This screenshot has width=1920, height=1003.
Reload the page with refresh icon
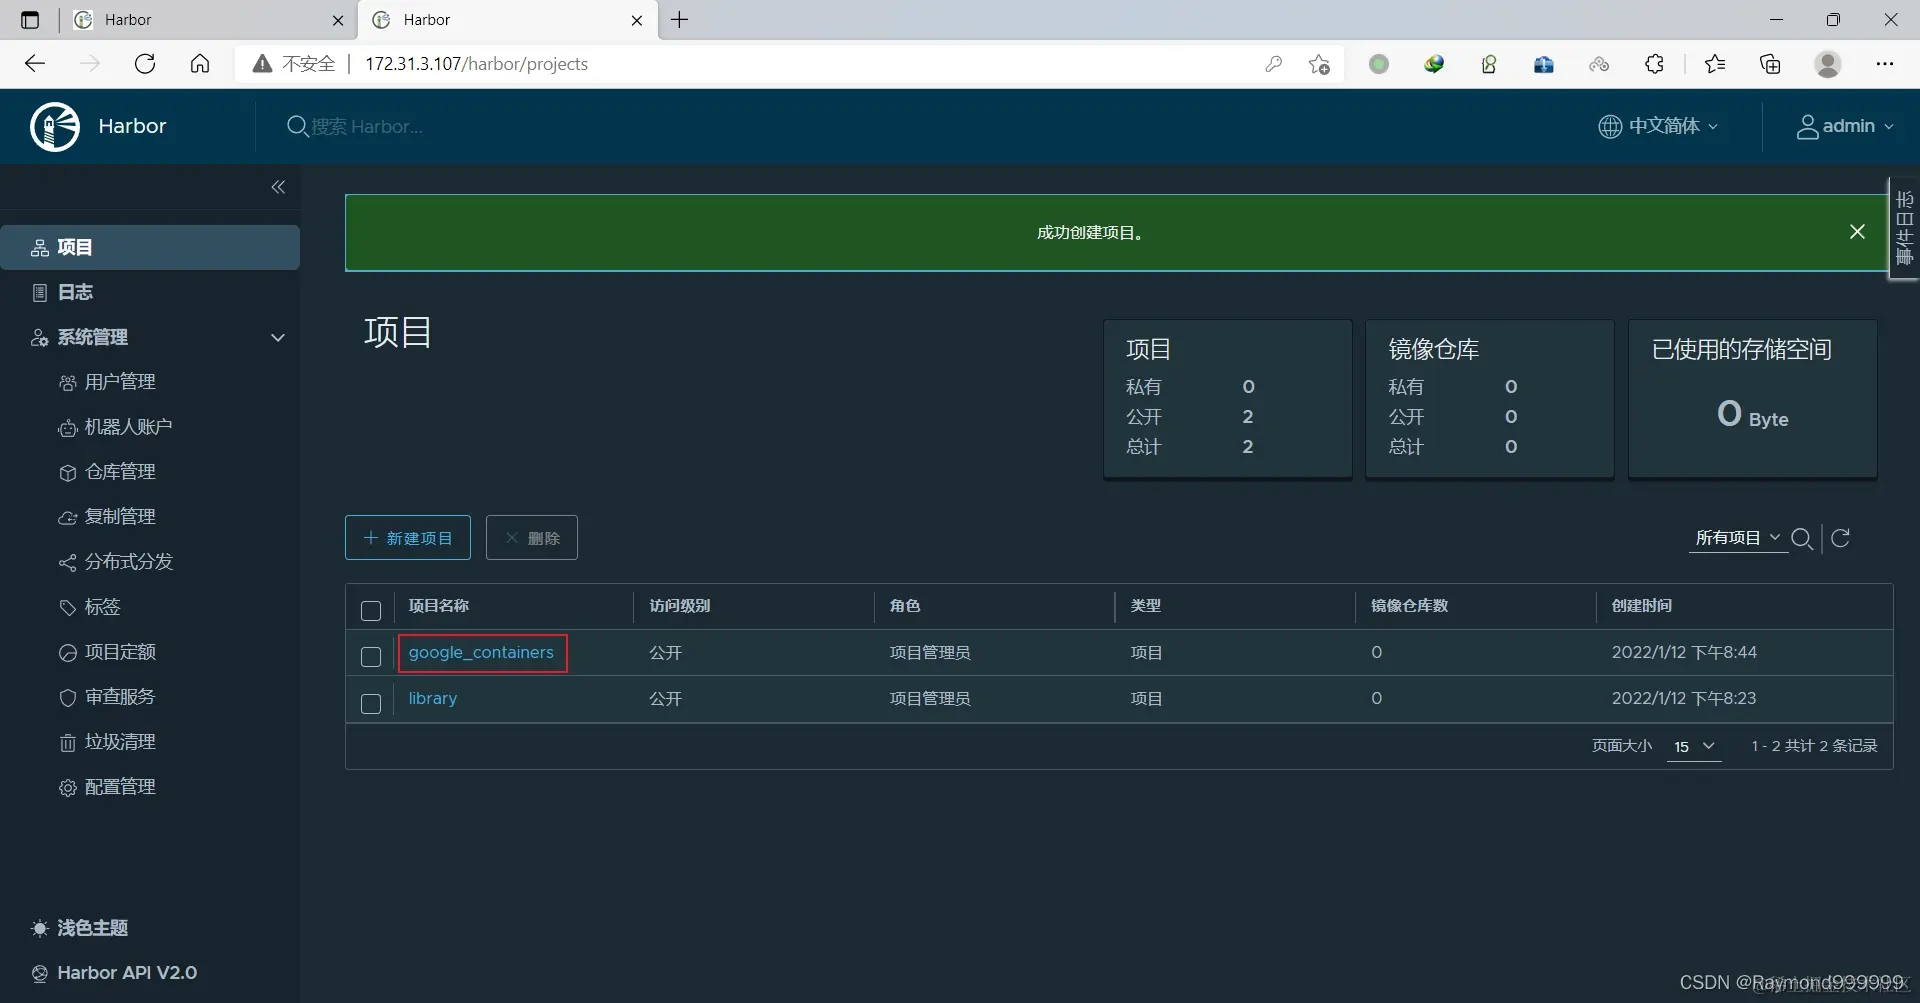[x=145, y=64]
